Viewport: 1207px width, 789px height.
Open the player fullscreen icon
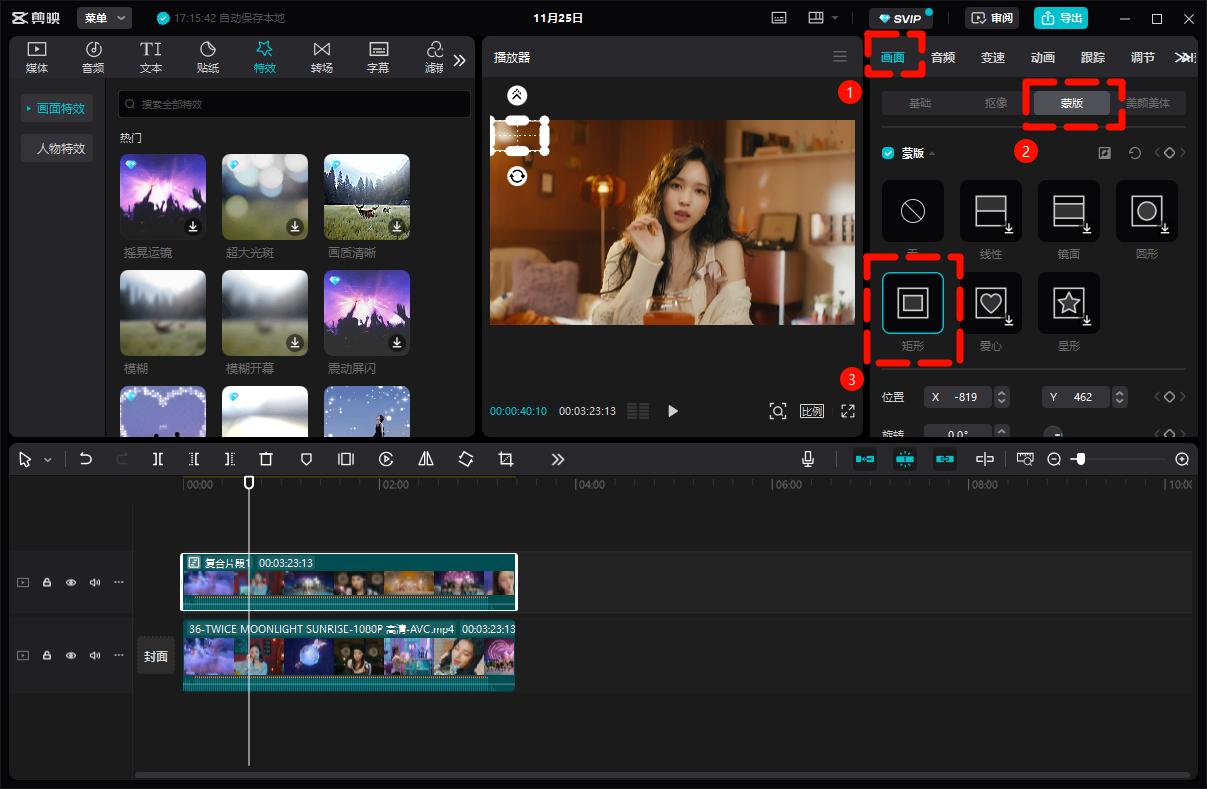[x=848, y=411]
